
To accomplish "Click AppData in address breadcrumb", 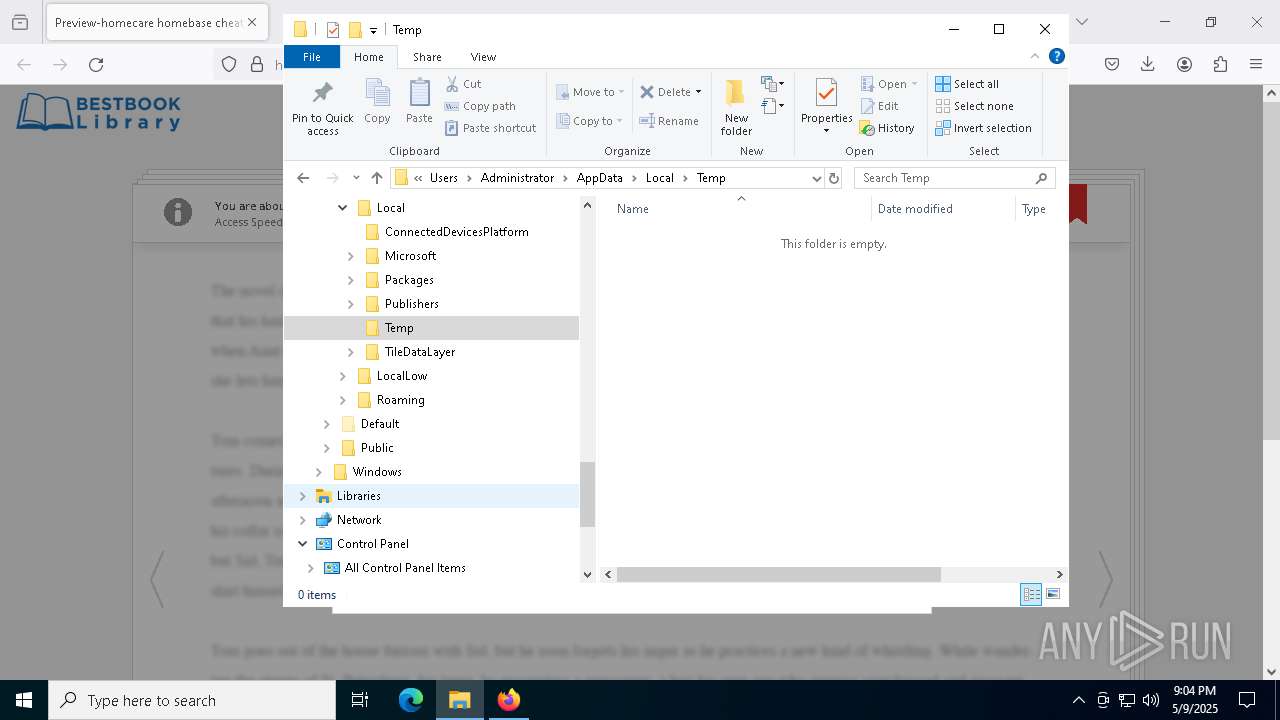I will pos(599,178).
